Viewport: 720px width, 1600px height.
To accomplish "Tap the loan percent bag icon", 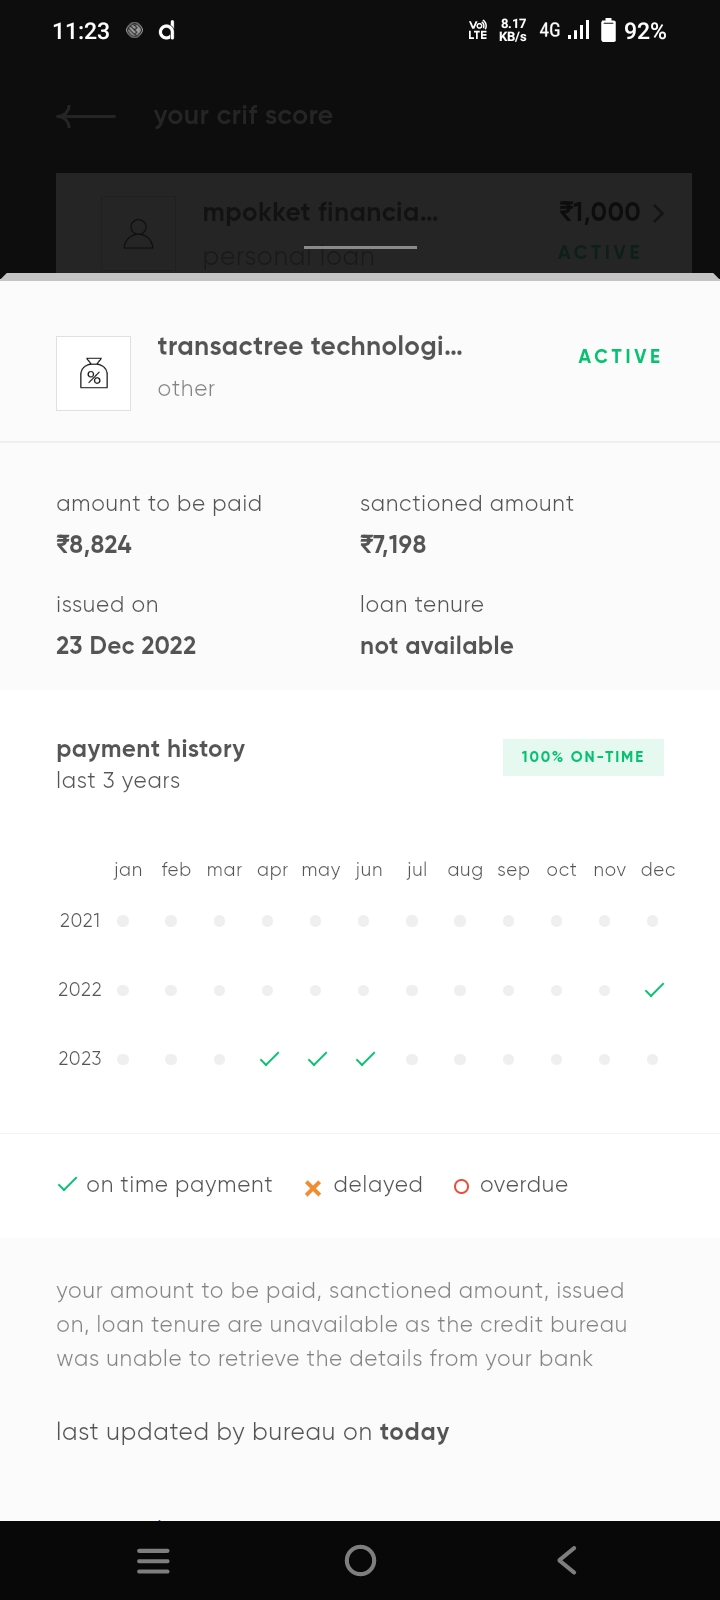I will tap(93, 373).
